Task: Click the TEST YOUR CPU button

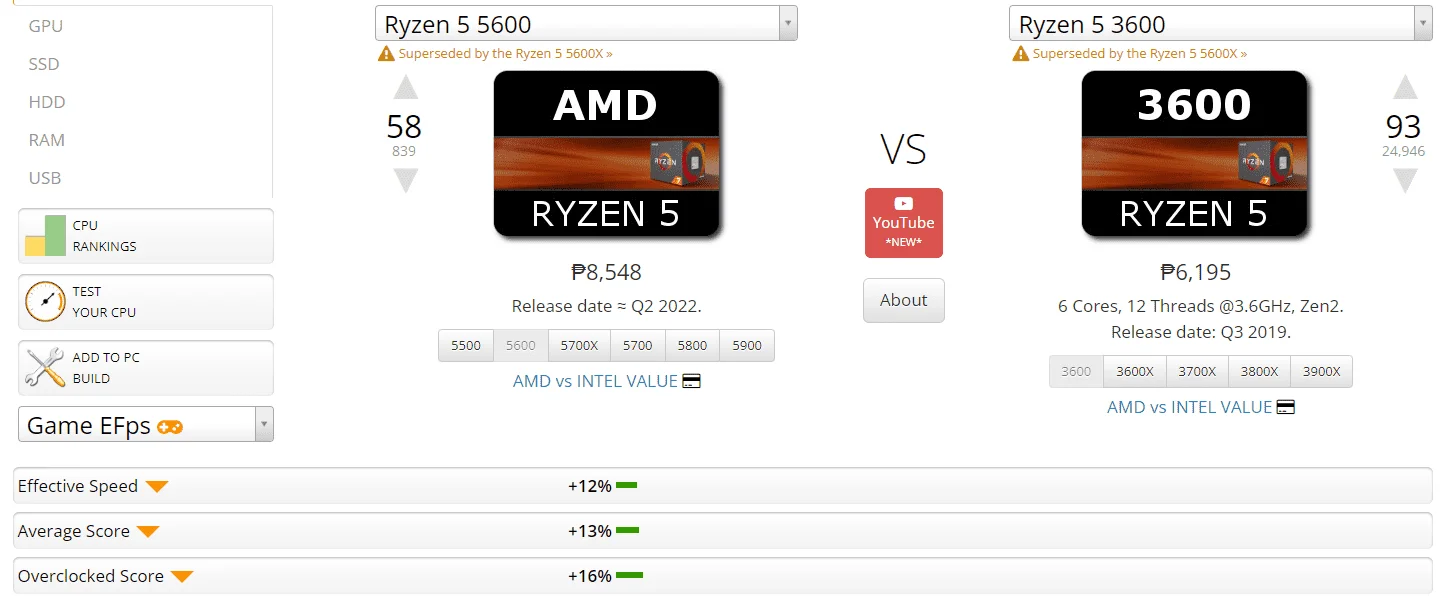Action: click(x=145, y=302)
